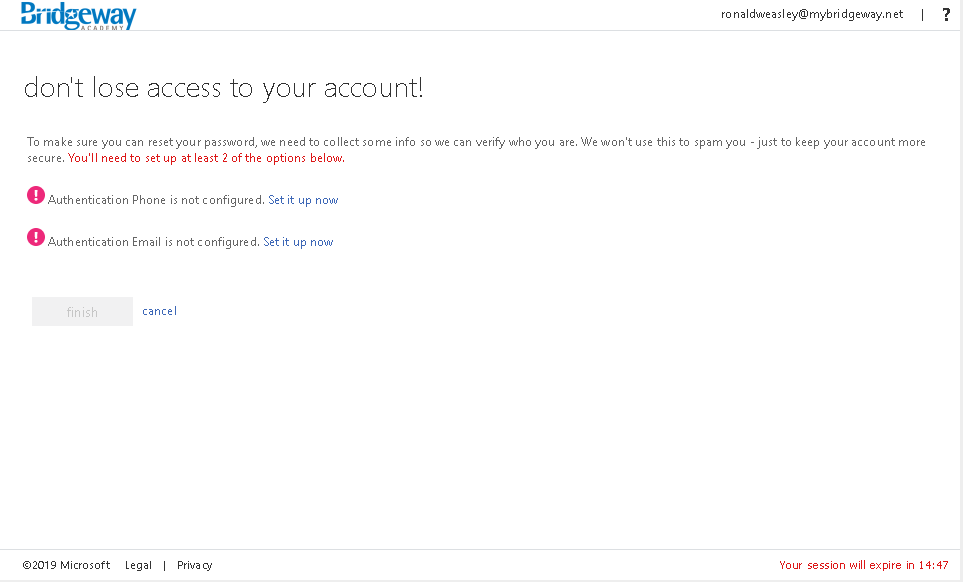Screen dimensions: 963x582
Task: Click the "don't lose access" heading
Action: [224, 88]
